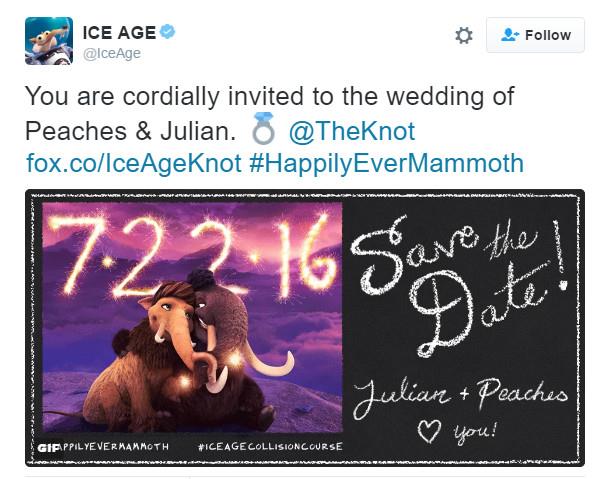Open the ICE AGE display name
This screenshot has height=479, width=601.
click(x=119, y=33)
